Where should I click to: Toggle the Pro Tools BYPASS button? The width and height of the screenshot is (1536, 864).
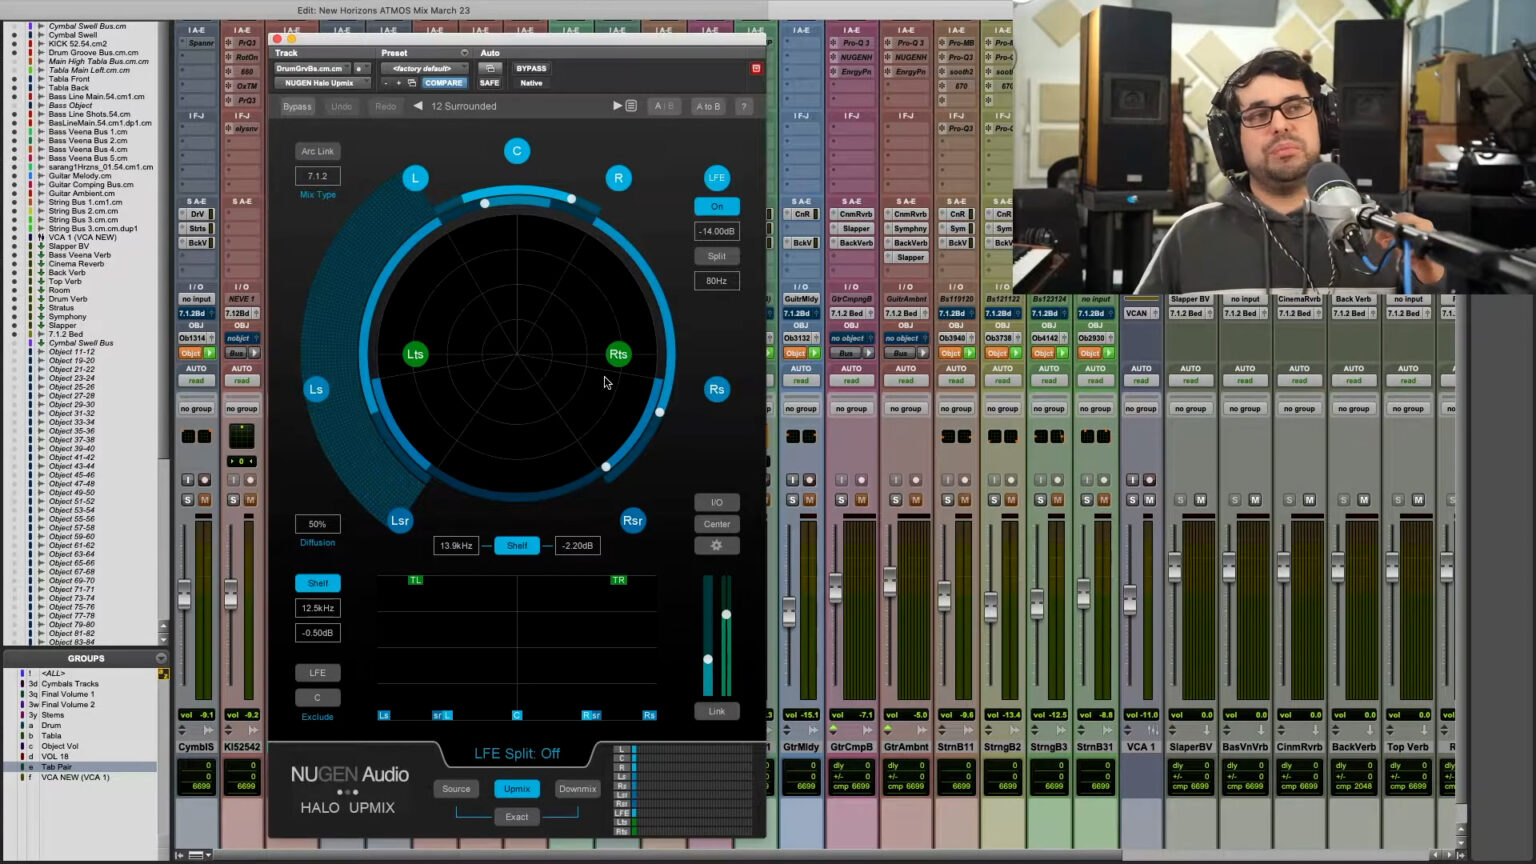(531, 69)
